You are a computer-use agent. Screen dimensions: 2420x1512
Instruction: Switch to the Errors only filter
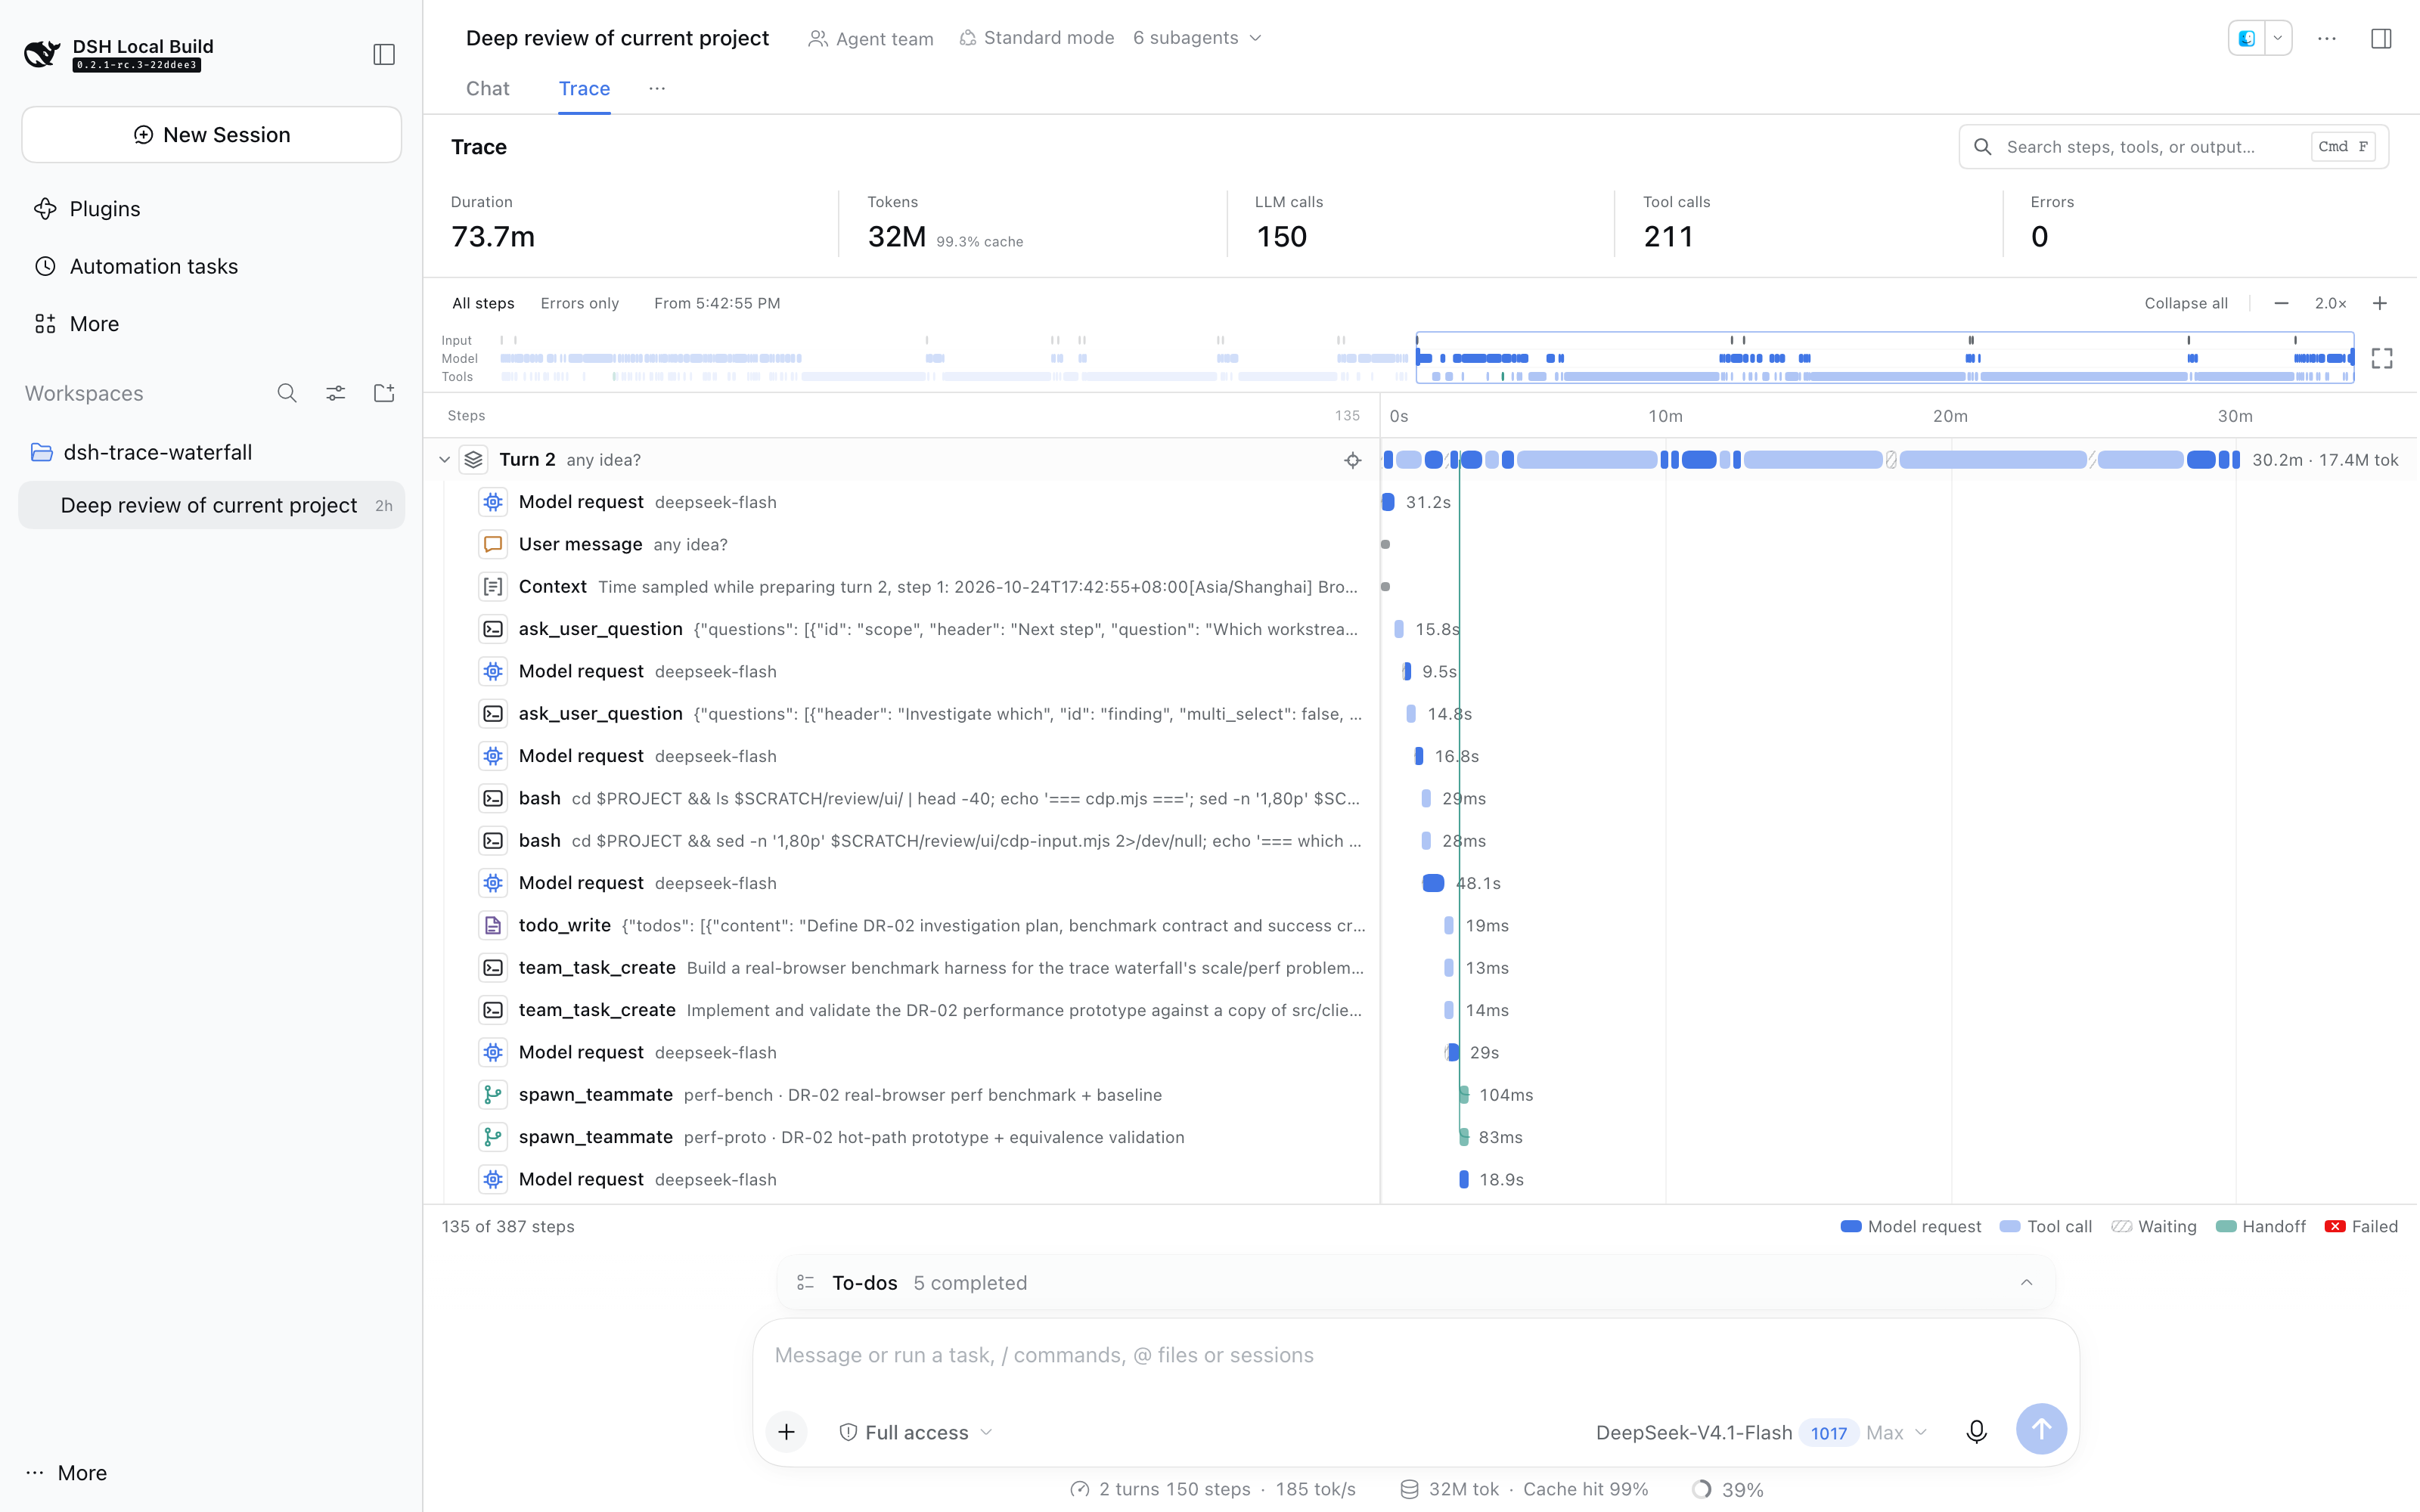pyautogui.click(x=580, y=303)
